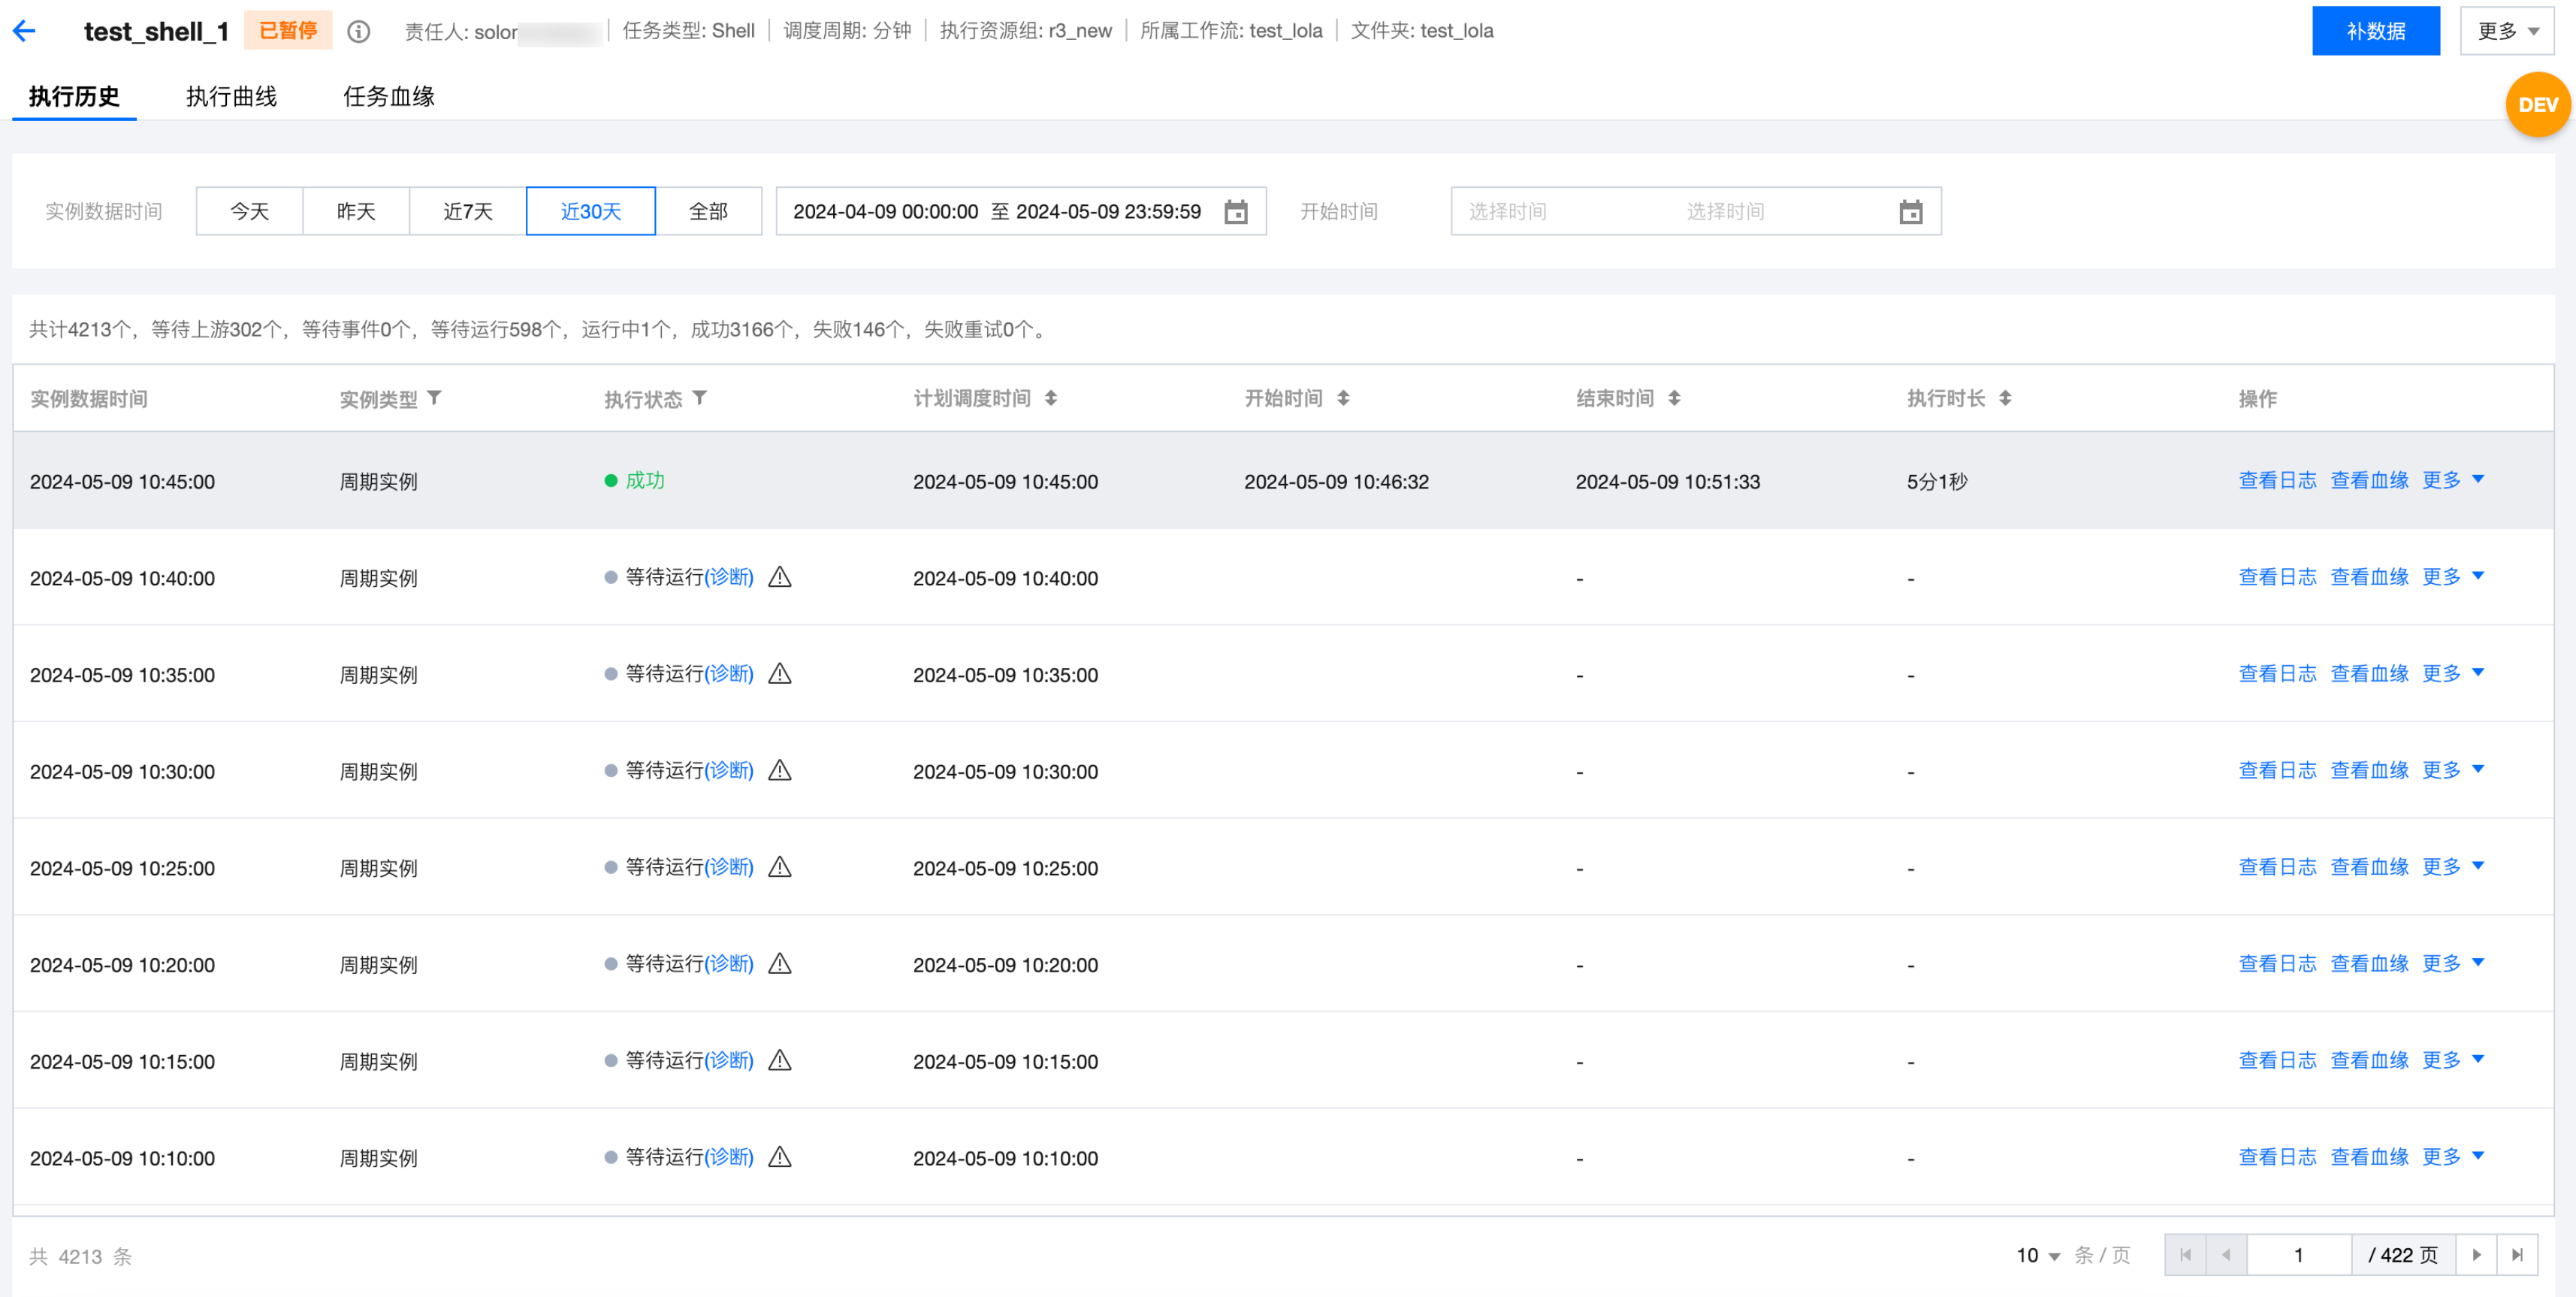
Task: Open calendar for instance data time range
Action: click(1236, 212)
